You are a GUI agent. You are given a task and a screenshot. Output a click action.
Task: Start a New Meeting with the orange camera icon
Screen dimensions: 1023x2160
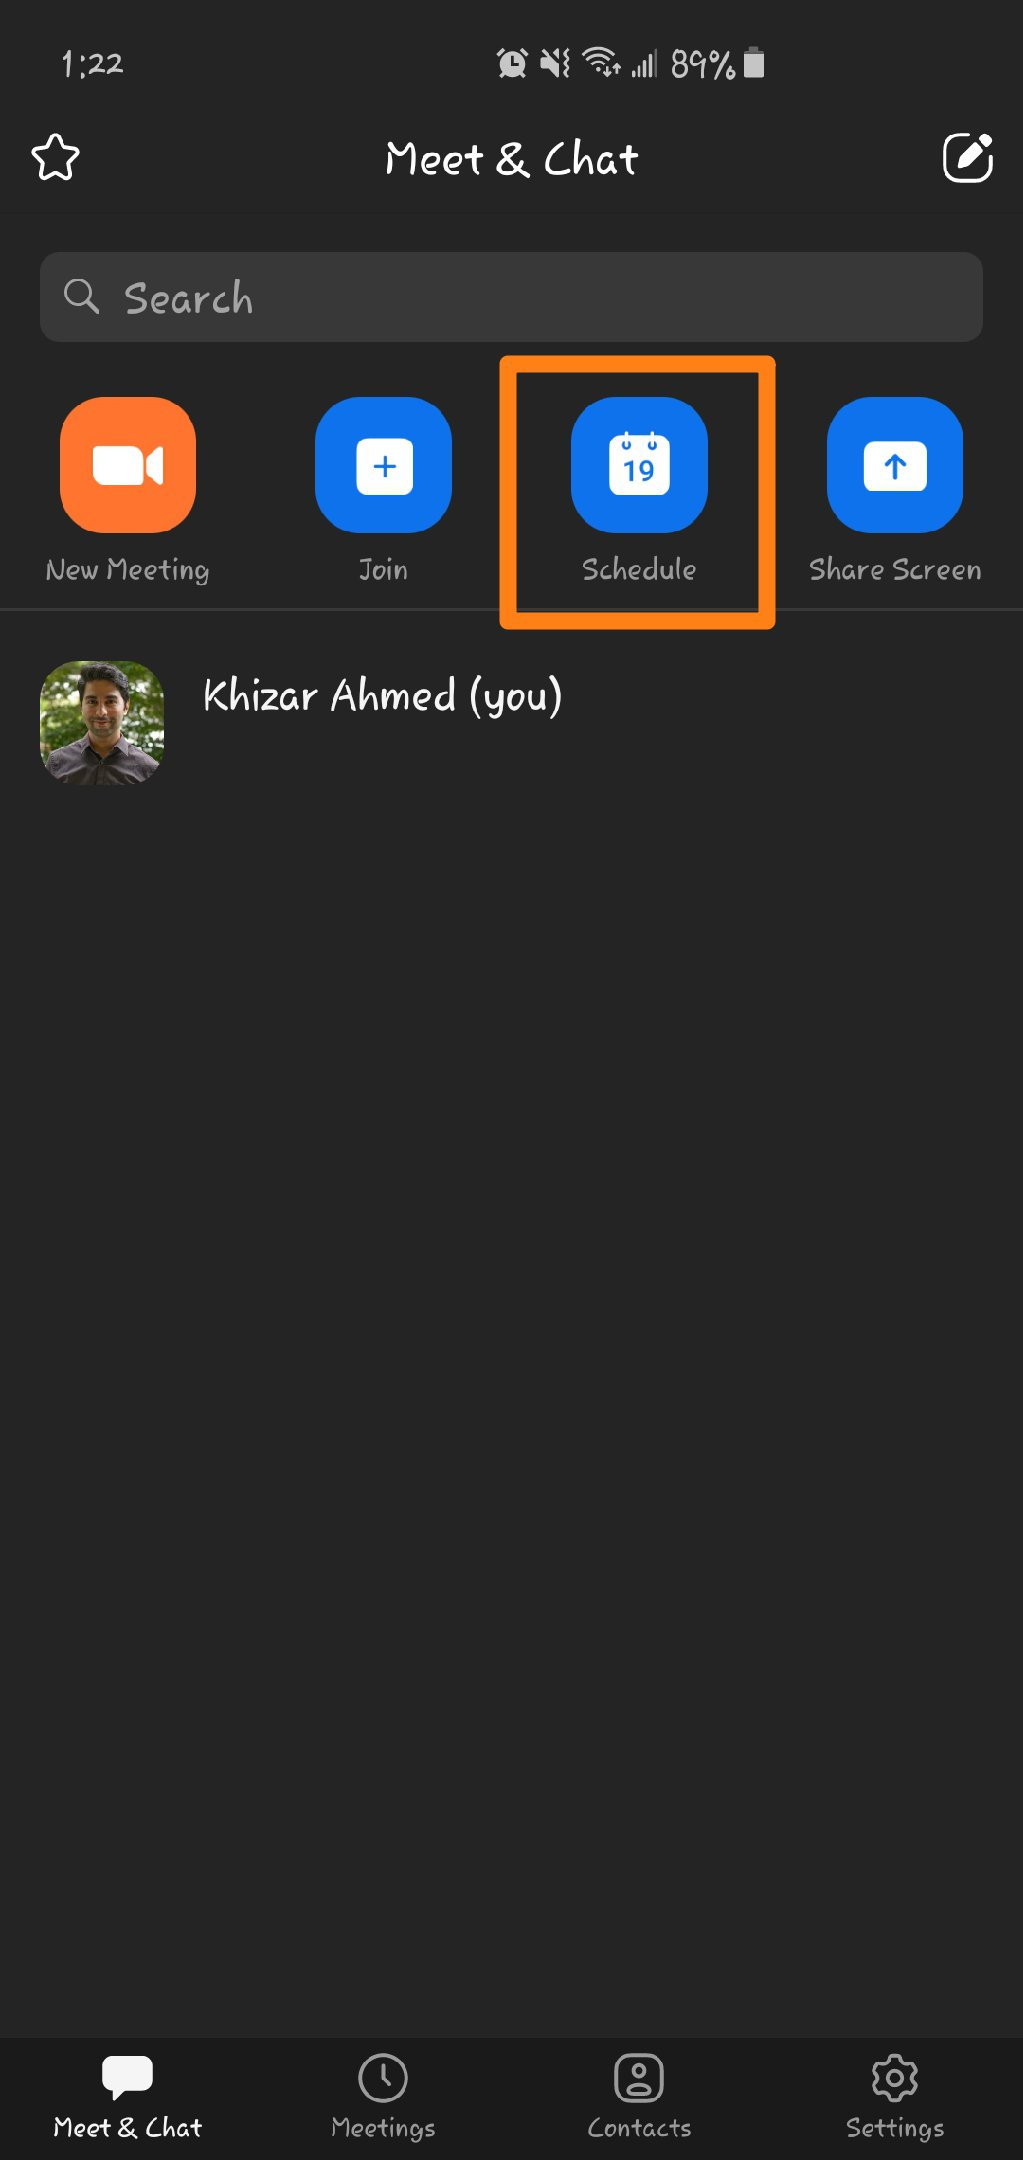[128, 465]
